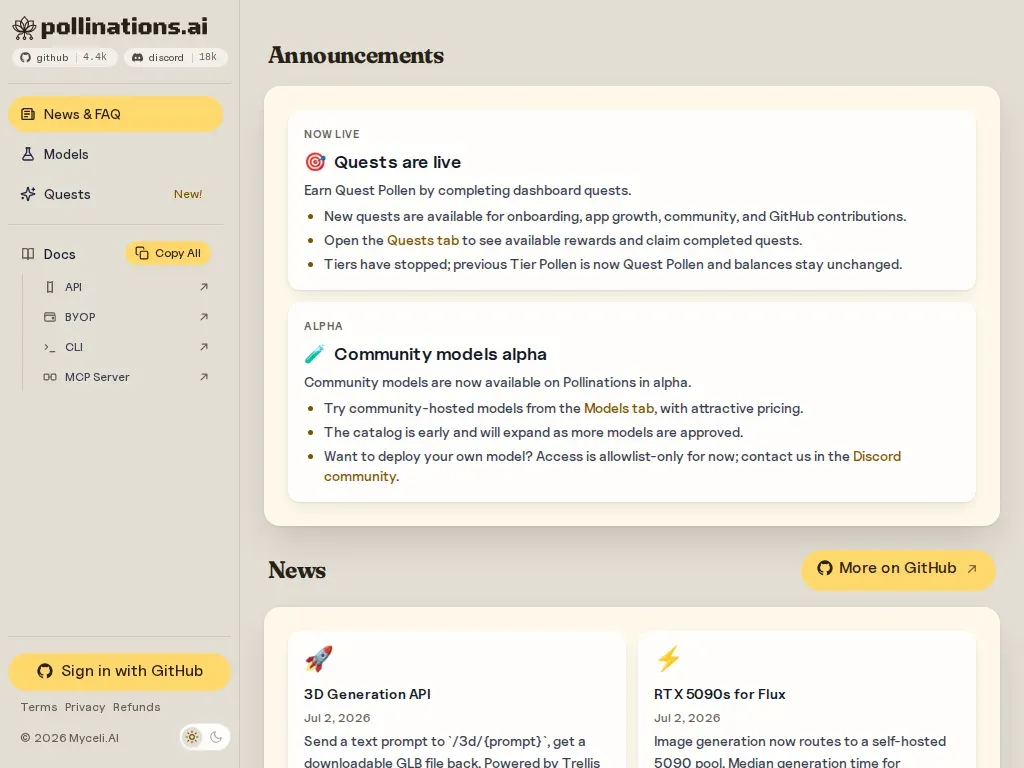
Task: Open the CLI docs terminal icon
Action: pyautogui.click(x=50, y=347)
